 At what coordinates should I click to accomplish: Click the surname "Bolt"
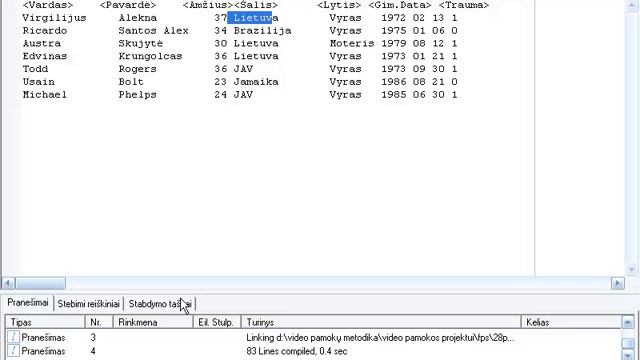point(131,82)
